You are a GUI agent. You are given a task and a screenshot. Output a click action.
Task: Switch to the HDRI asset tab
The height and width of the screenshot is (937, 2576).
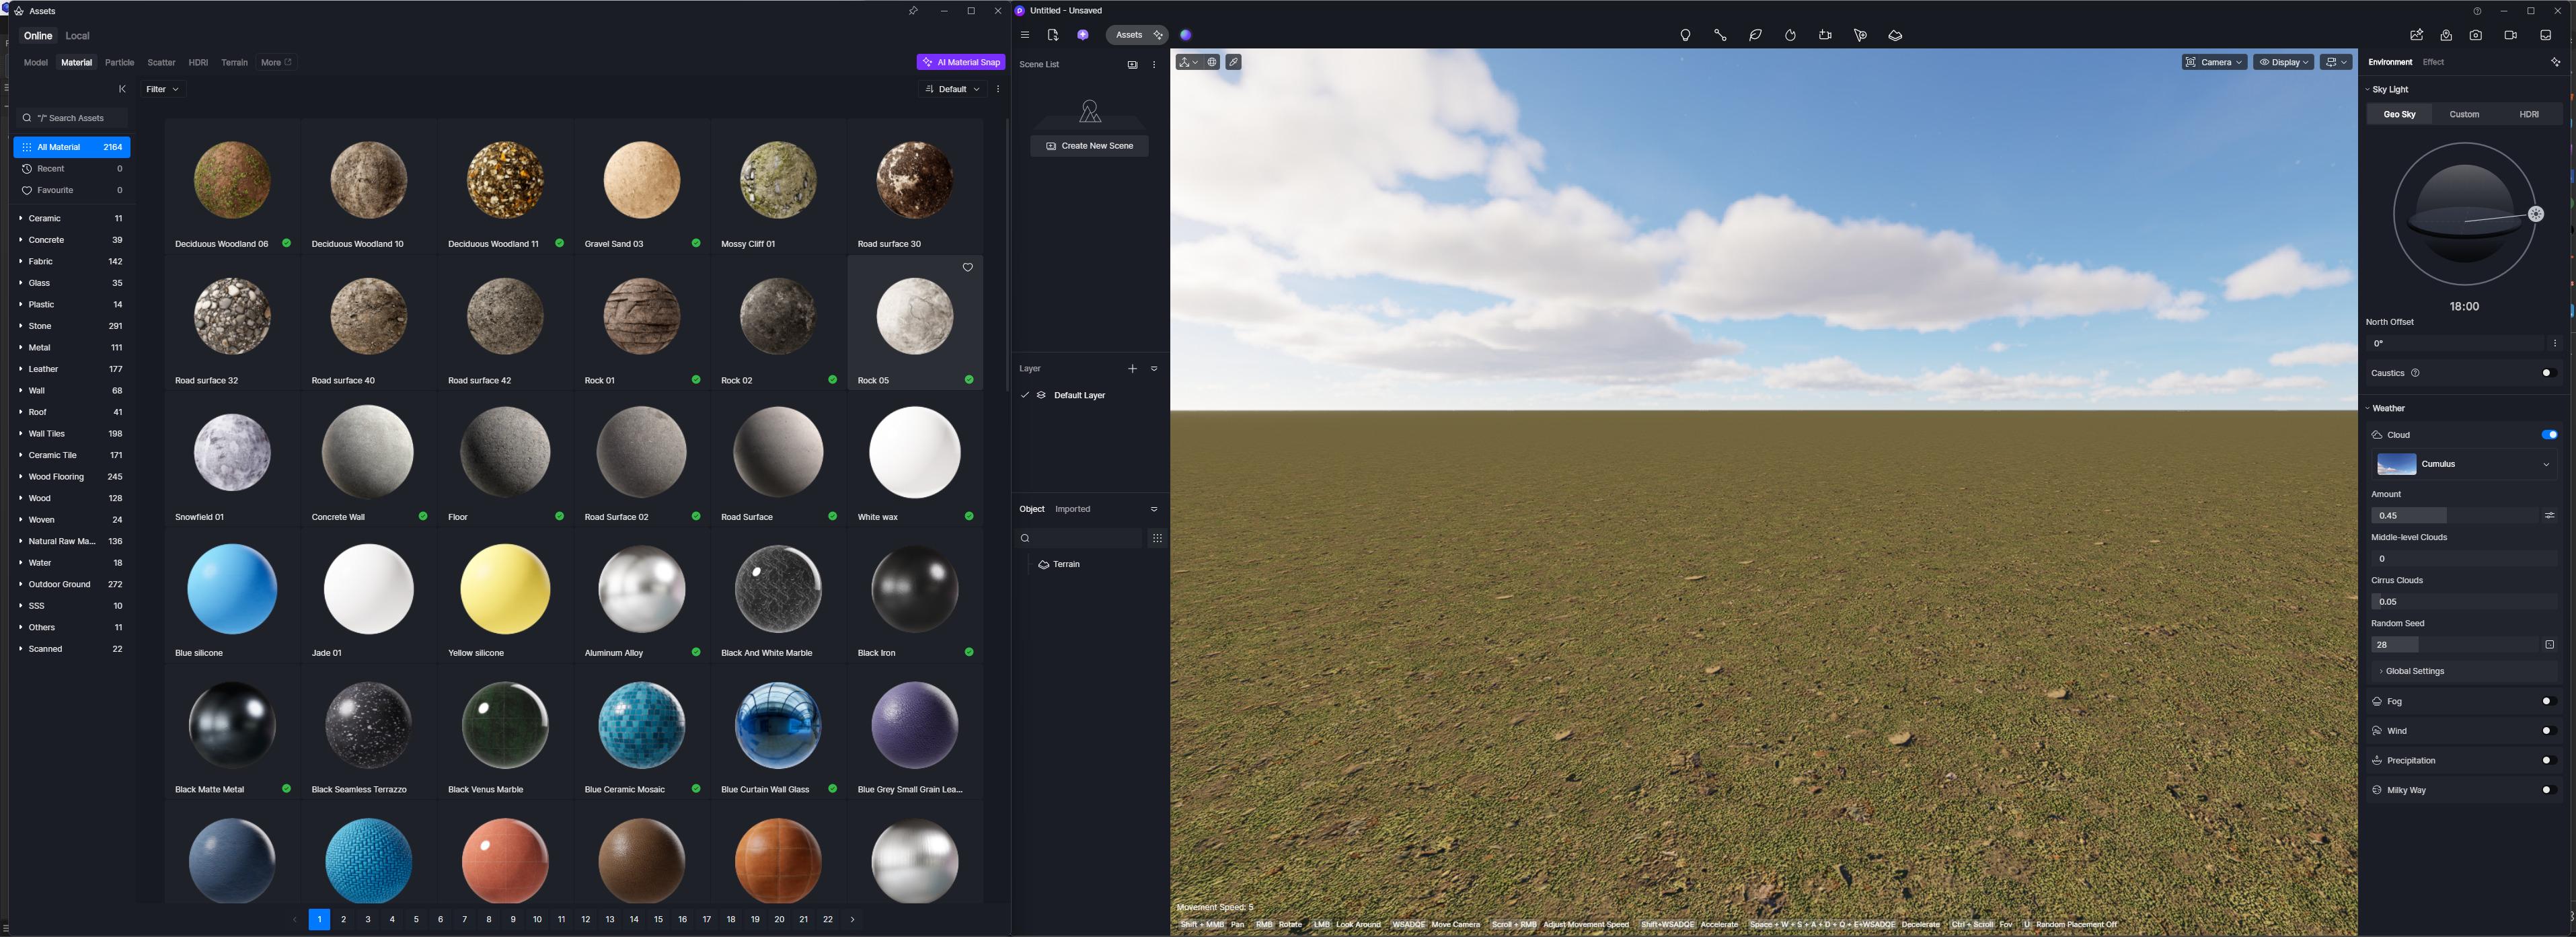click(198, 62)
